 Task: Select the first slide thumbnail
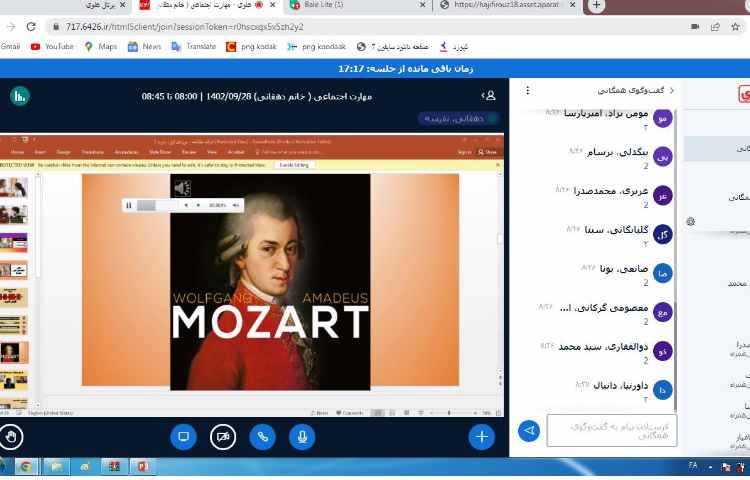click(x=14, y=187)
